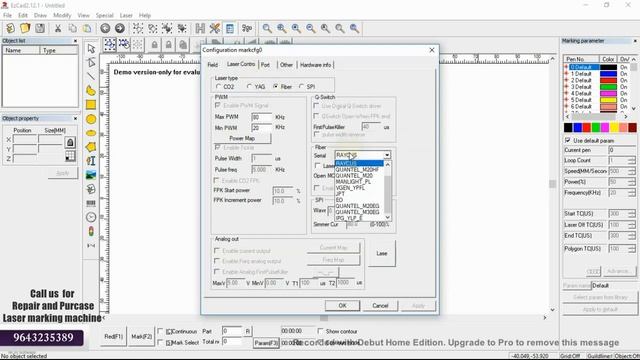
Task: Click the Hatch toolbar icon
Action: 200,28
